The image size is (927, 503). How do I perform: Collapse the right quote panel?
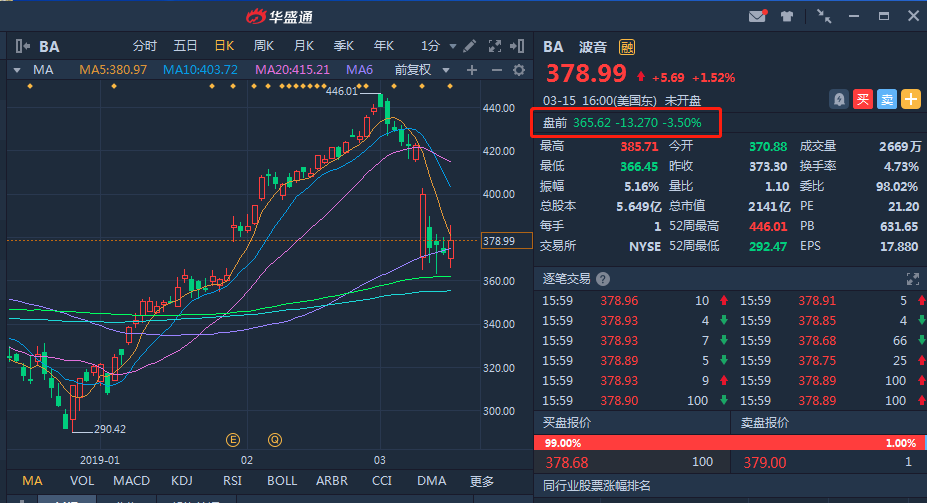coord(517,46)
